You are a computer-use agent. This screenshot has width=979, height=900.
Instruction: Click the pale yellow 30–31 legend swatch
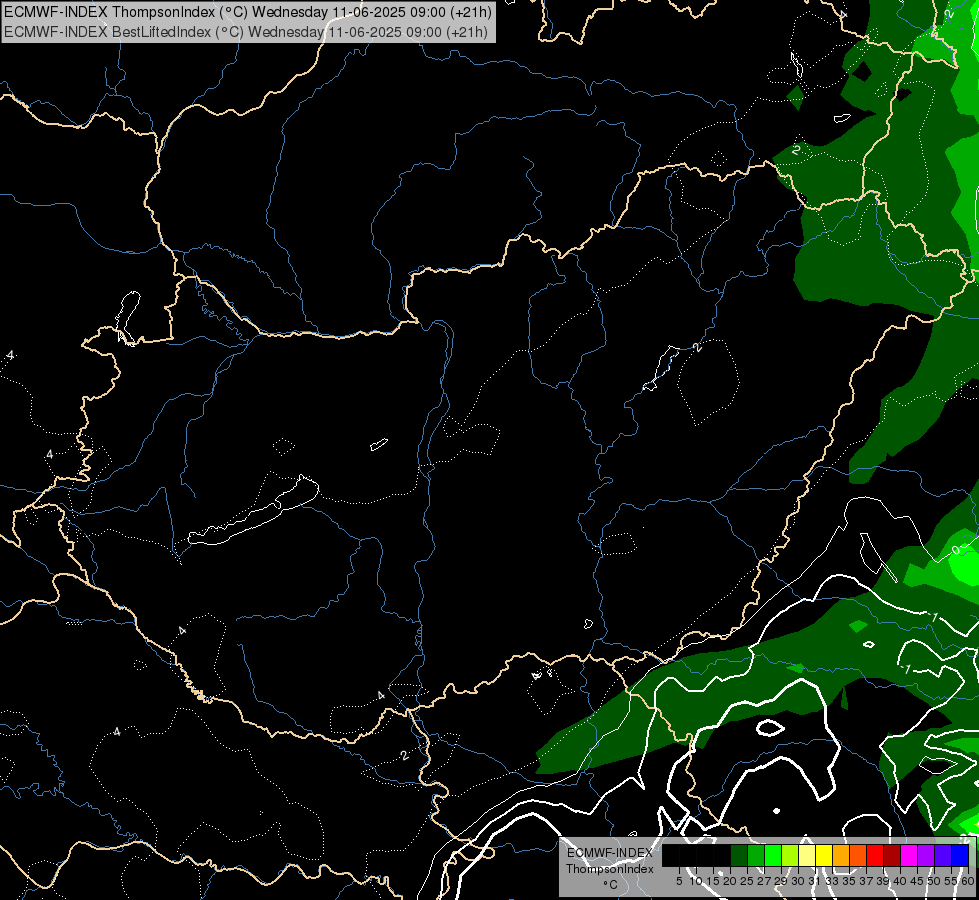[x=807, y=855]
